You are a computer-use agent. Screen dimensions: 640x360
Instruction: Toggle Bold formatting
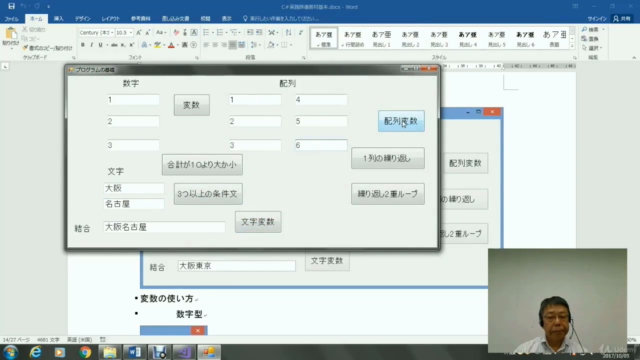tap(82, 45)
